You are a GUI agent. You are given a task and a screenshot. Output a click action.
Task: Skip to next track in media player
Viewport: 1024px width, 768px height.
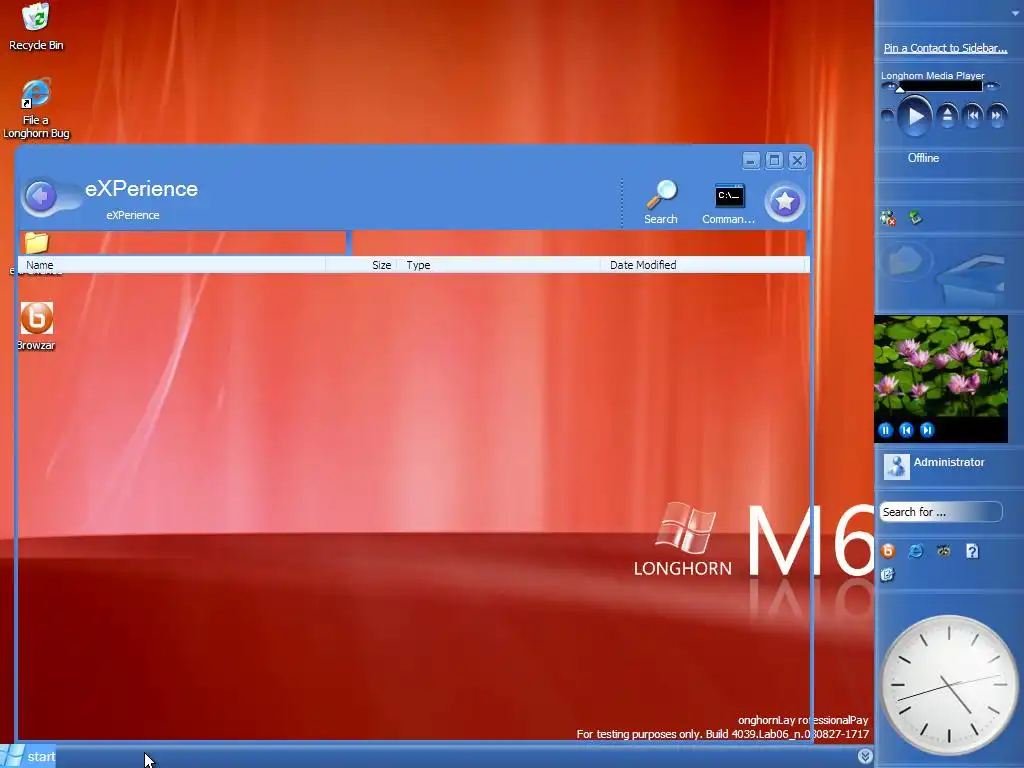(x=997, y=116)
